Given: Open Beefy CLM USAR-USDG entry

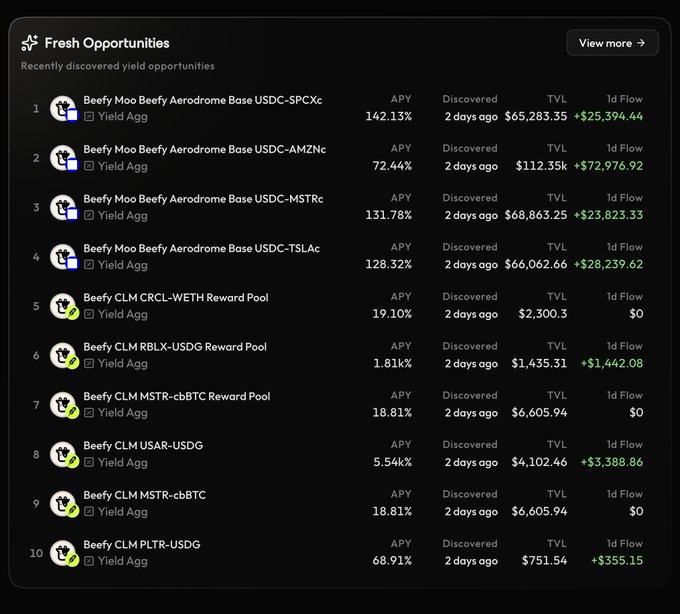Looking at the screenshot, I should coord(143,446).
